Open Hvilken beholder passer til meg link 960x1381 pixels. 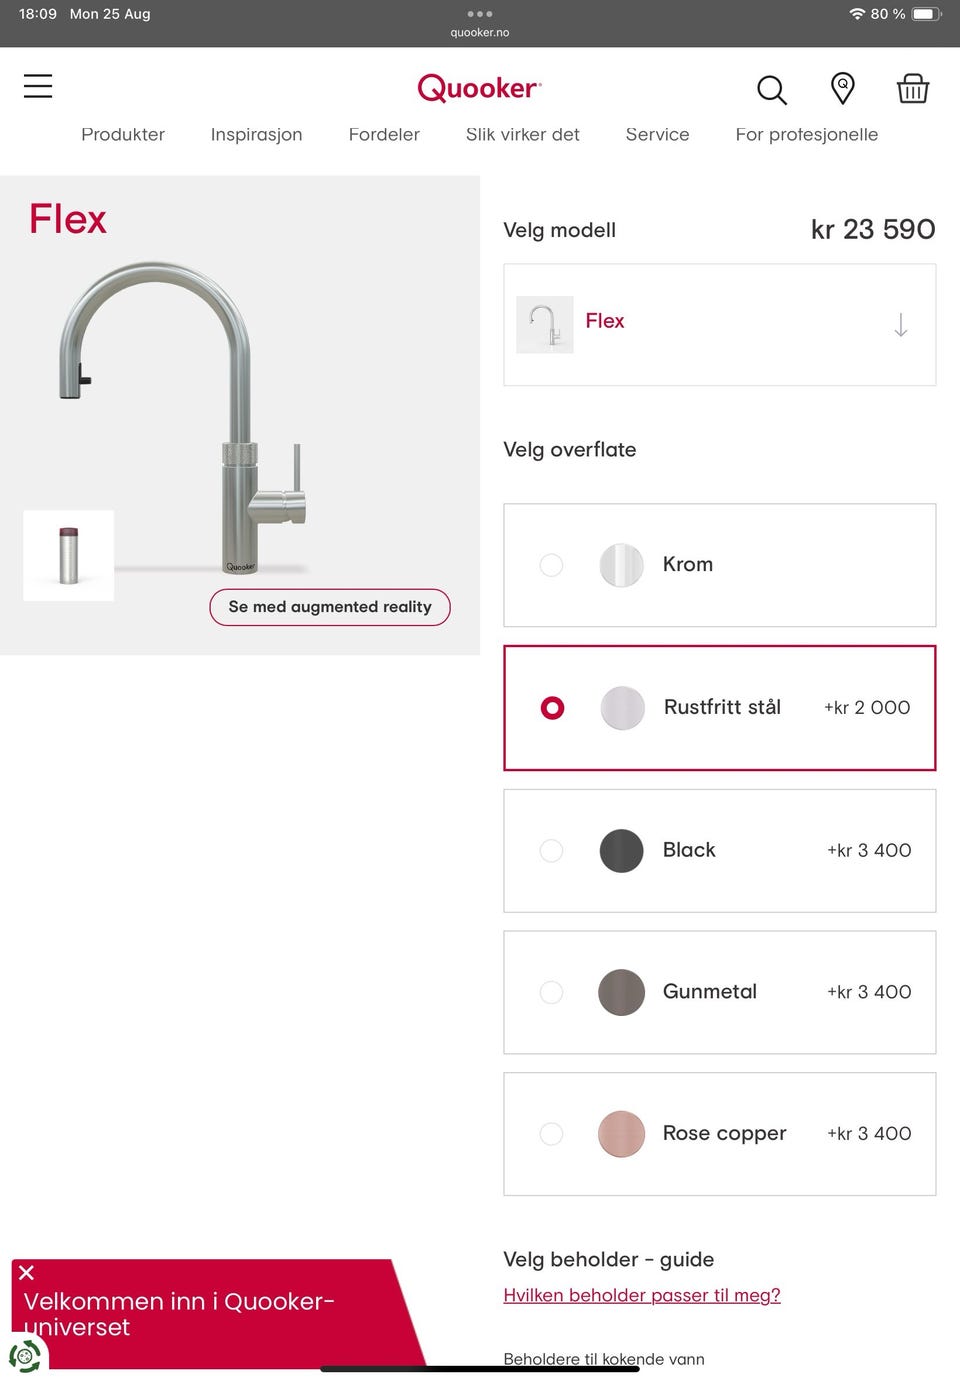[642, 1295]
